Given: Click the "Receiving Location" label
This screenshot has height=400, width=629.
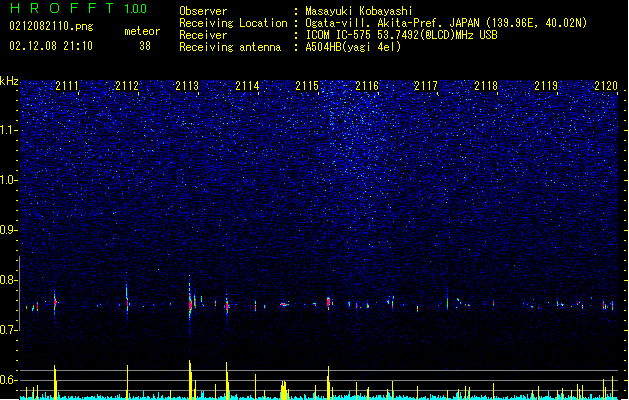Looking at the screenshot, I should pos(233,23).
